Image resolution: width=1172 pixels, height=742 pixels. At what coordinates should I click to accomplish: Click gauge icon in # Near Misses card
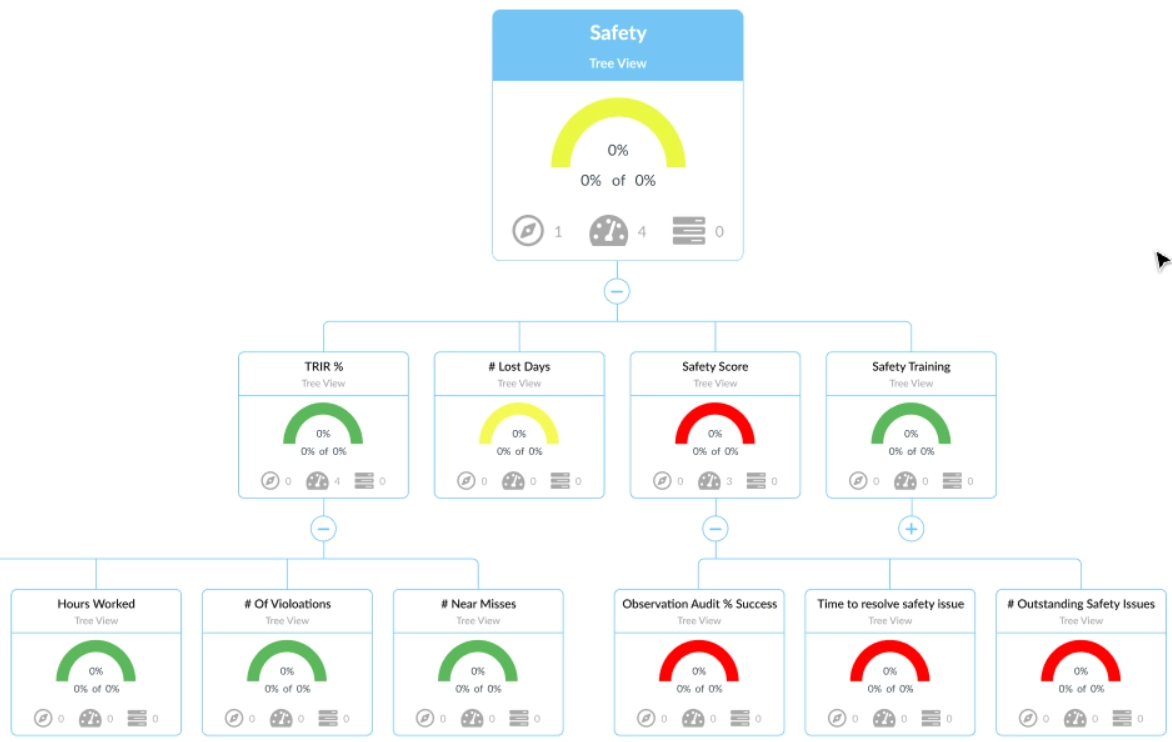click(x=472, y=718)
